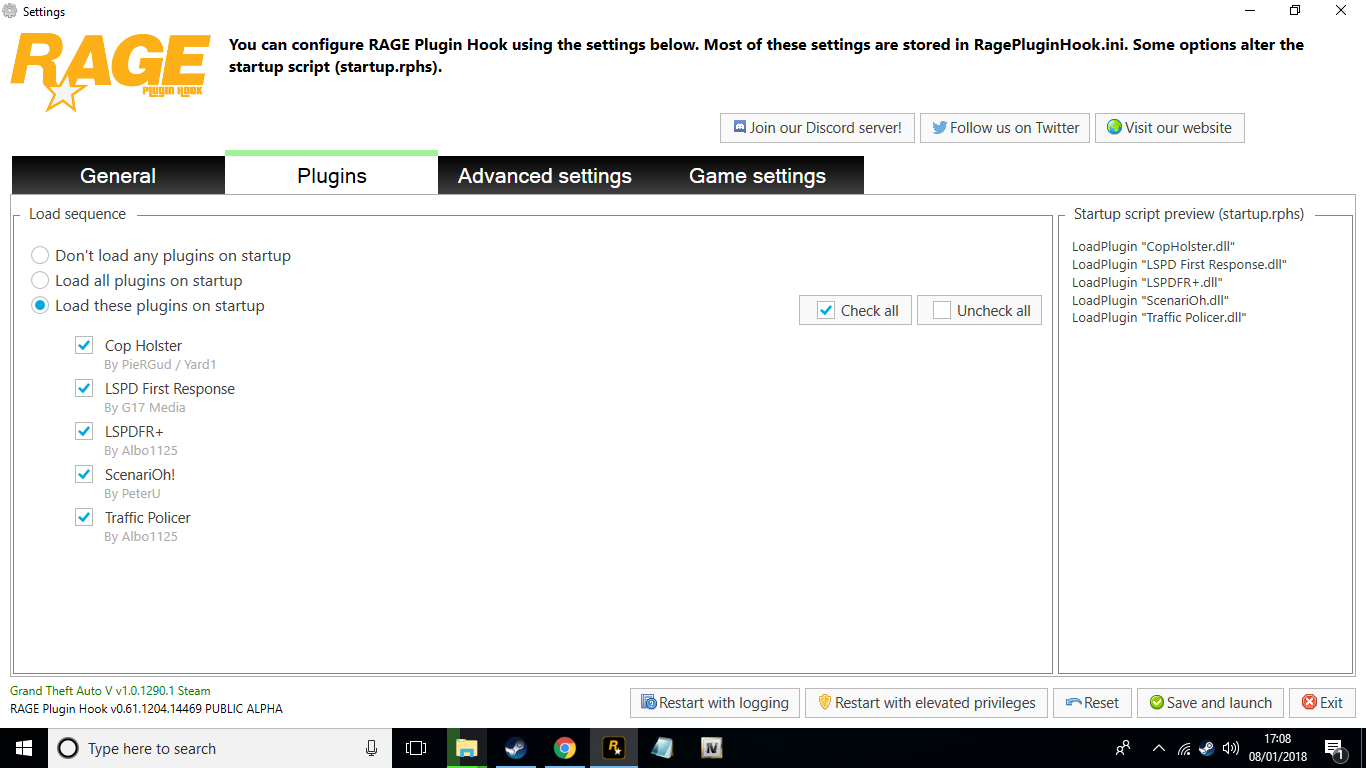Viewport: 1366px width, 768px height.
Task: Click Join our Discord server button
Action: [x=817, y=128]
